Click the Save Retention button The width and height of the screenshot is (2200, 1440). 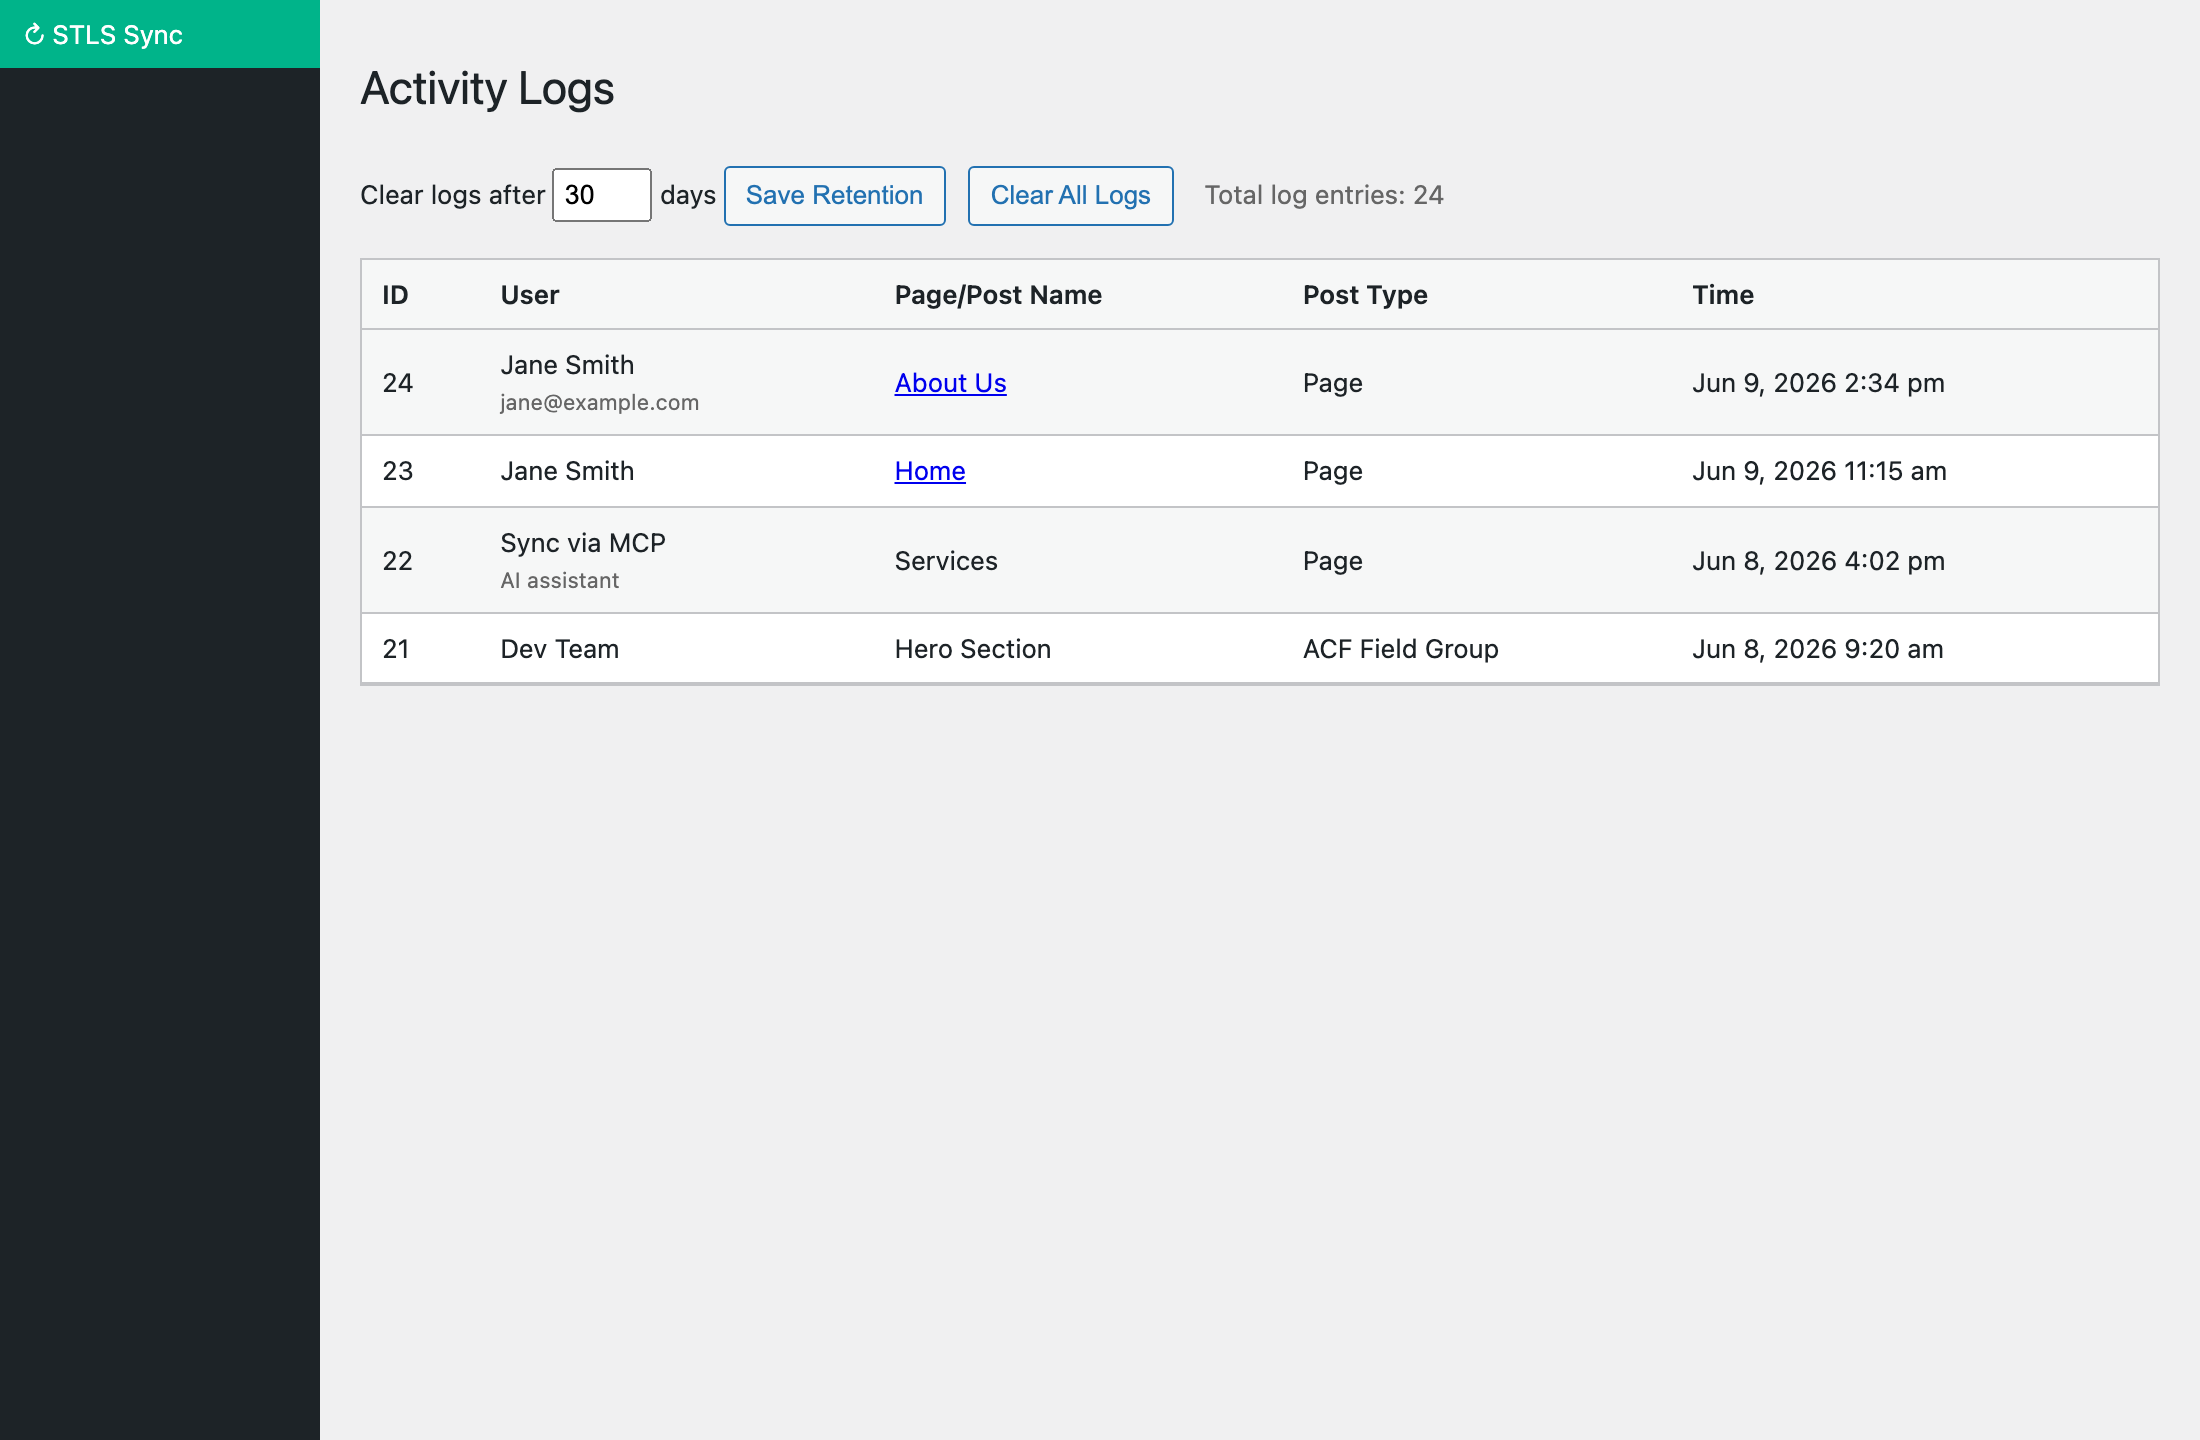pyautogui.click(x=834, y=195)
